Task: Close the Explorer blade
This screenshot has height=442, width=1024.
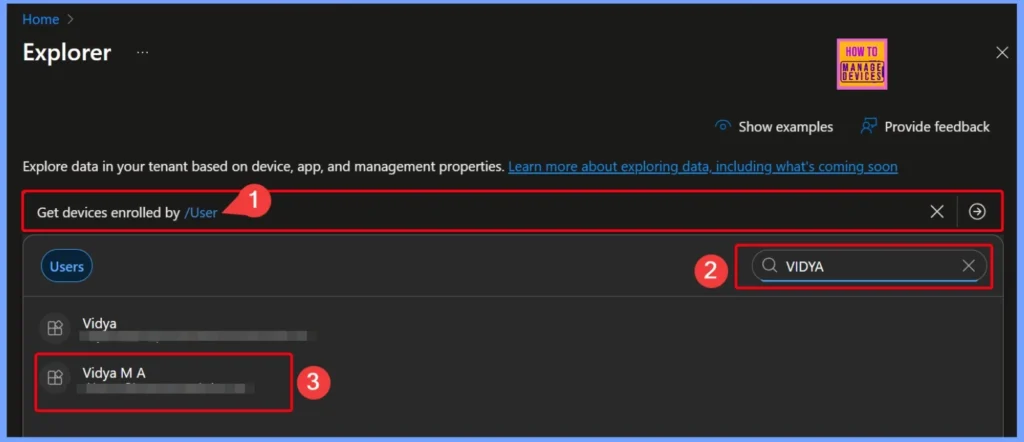Action: tap(1002, 53)
